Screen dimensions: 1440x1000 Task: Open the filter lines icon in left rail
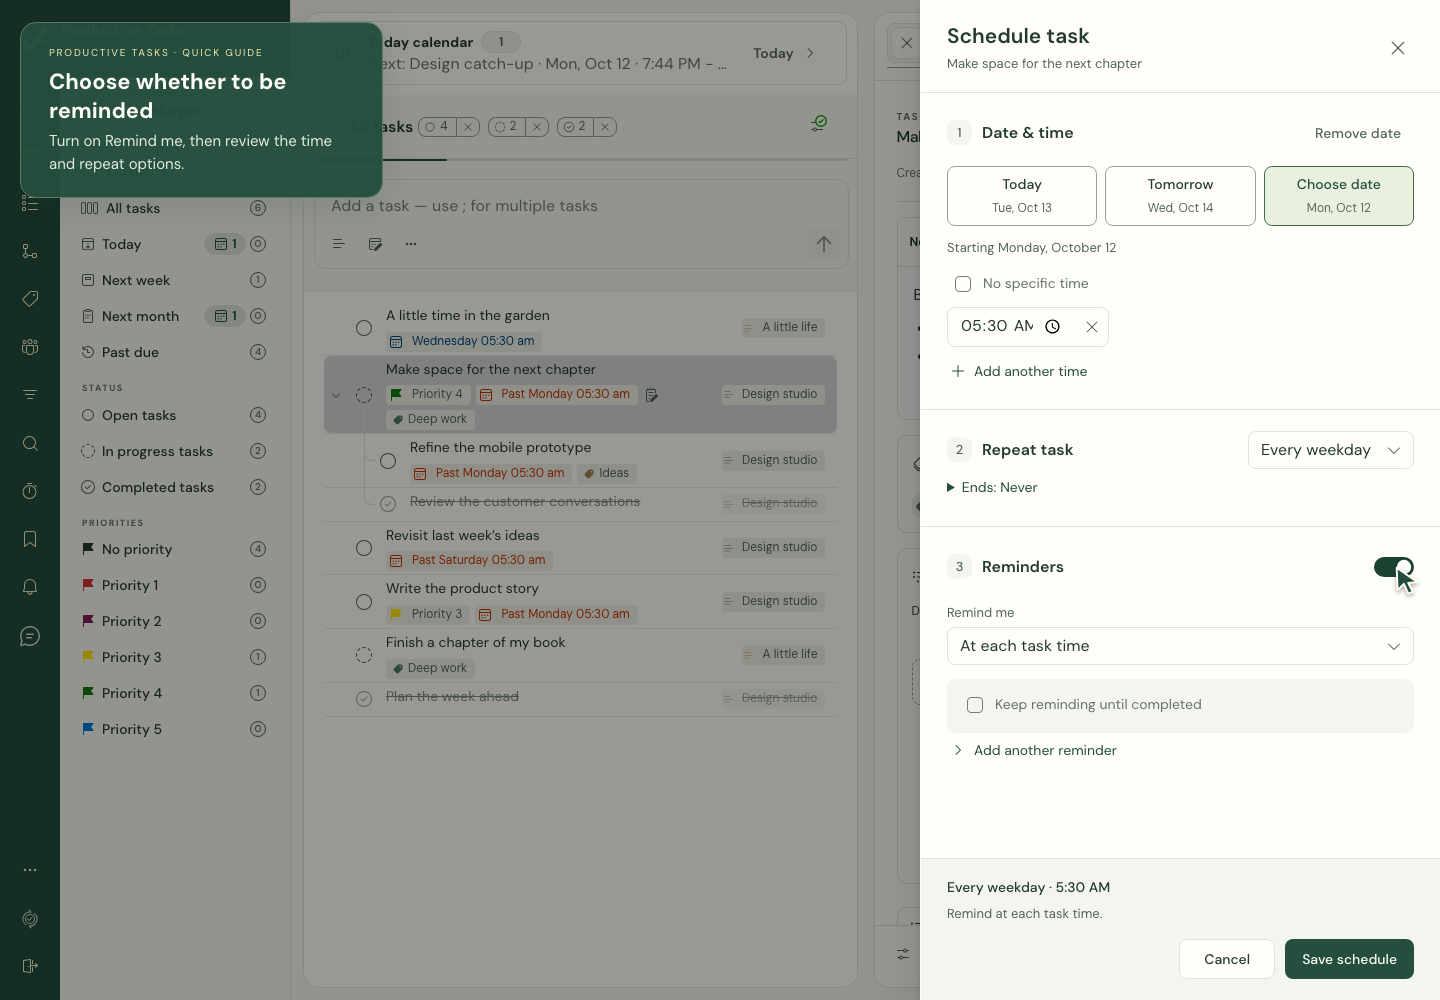(30, 395)
